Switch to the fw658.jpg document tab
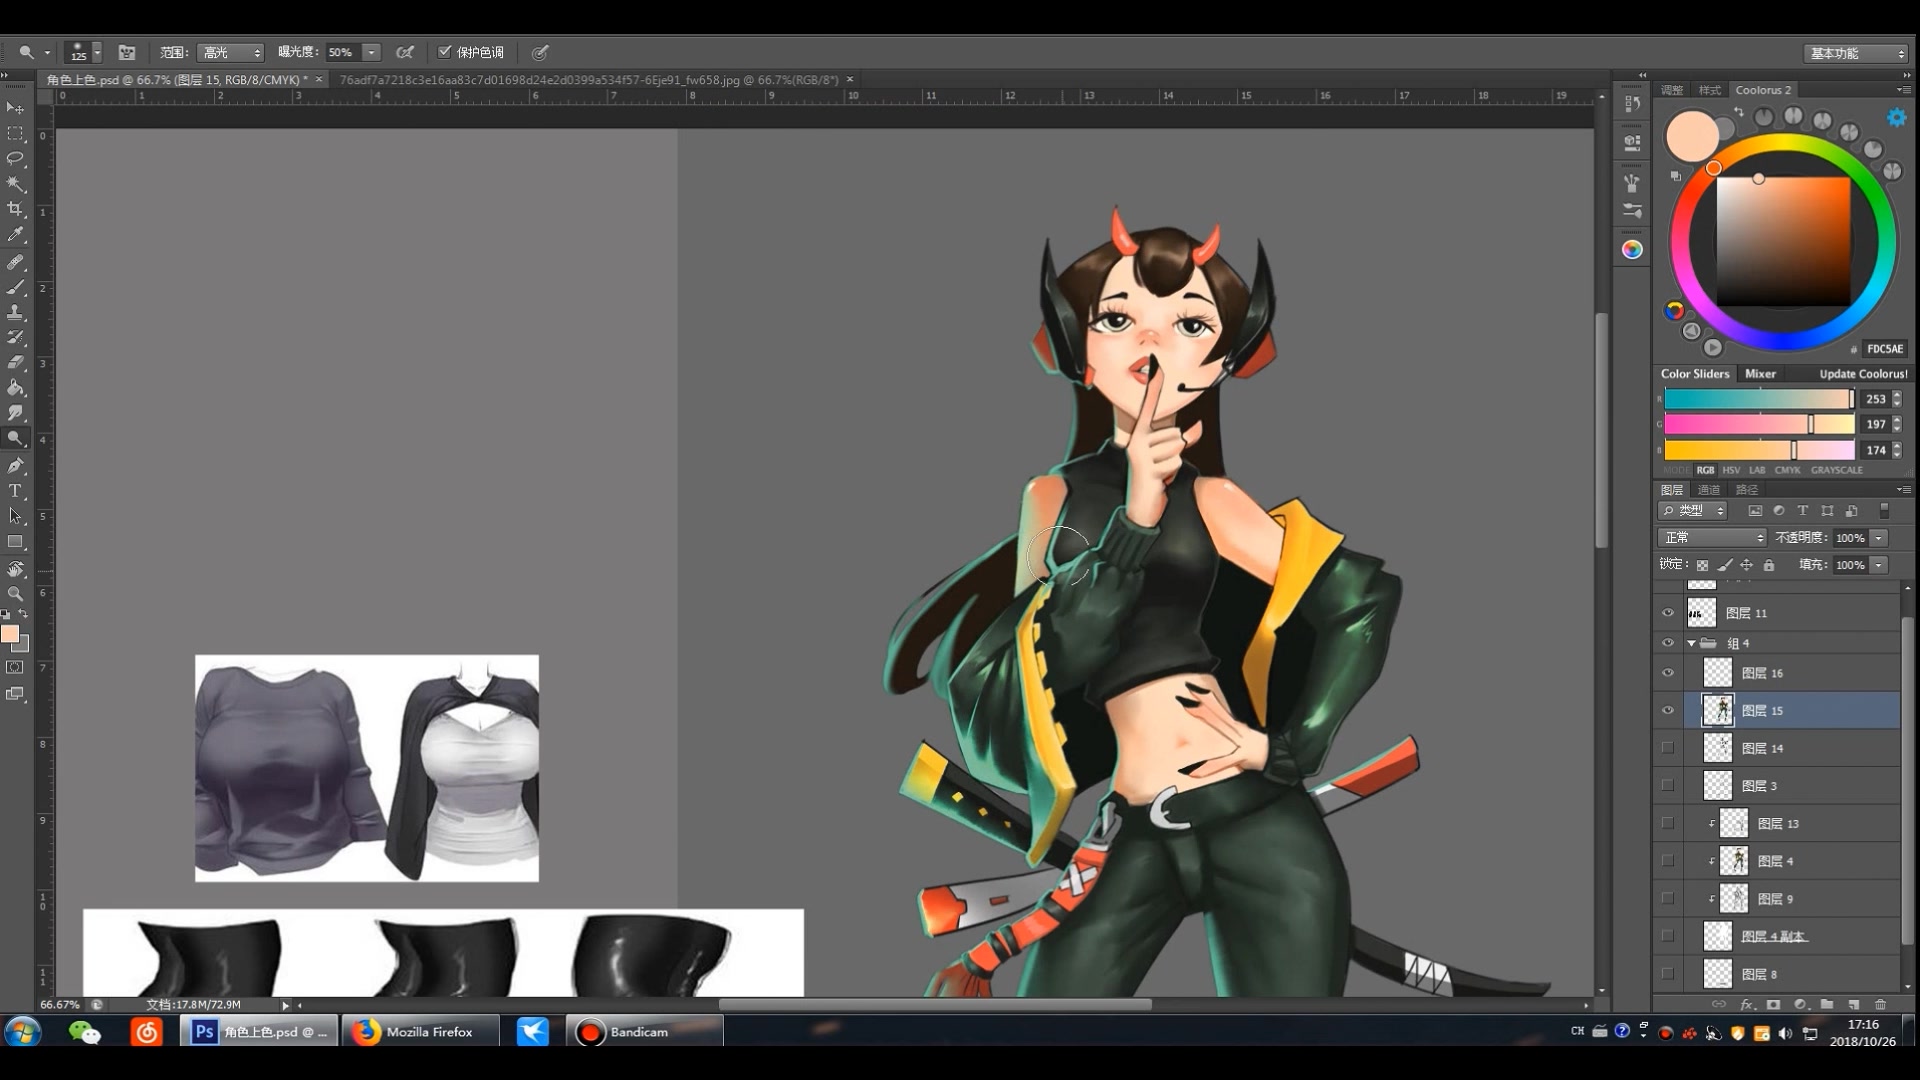The height and width of the screenshot is (1080, 1920). pyautogui.click(x=589, y=80)
